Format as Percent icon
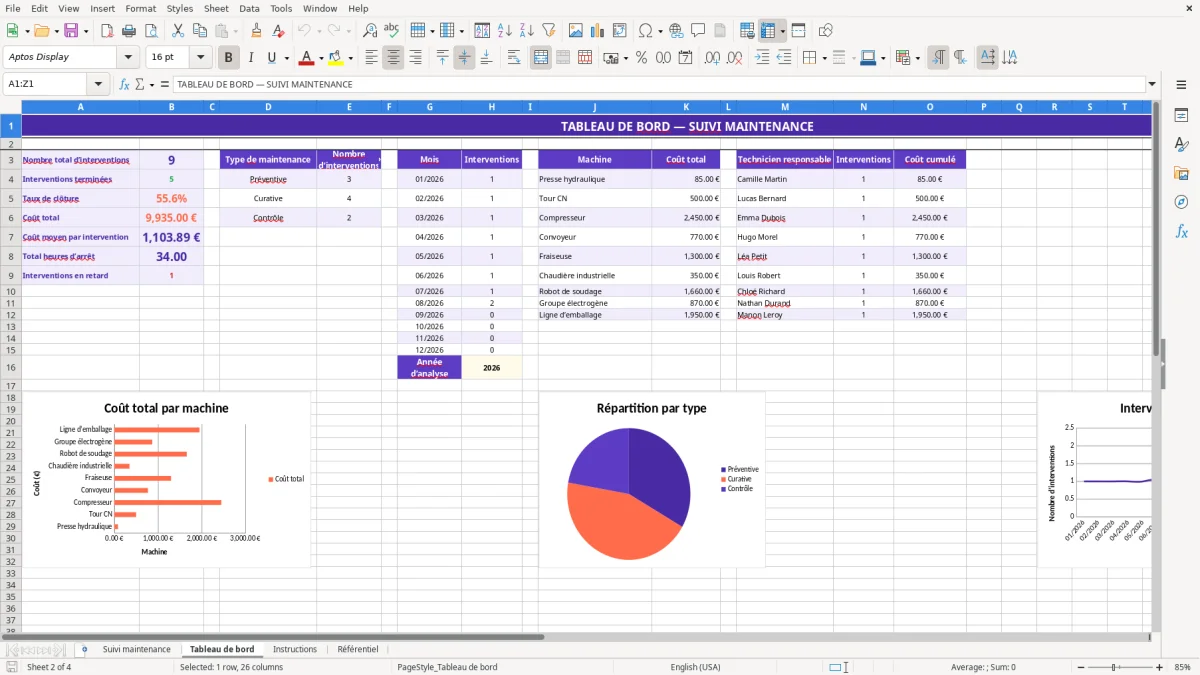This screenshot has height=675, width=1200. (641, 58)
